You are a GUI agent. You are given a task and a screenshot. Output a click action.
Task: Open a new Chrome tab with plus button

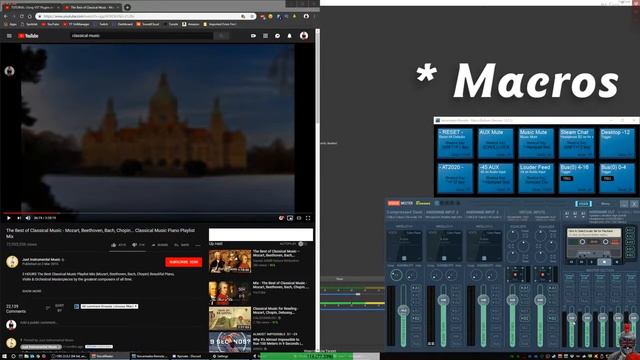pyautogui.click(x=127, y=7)
